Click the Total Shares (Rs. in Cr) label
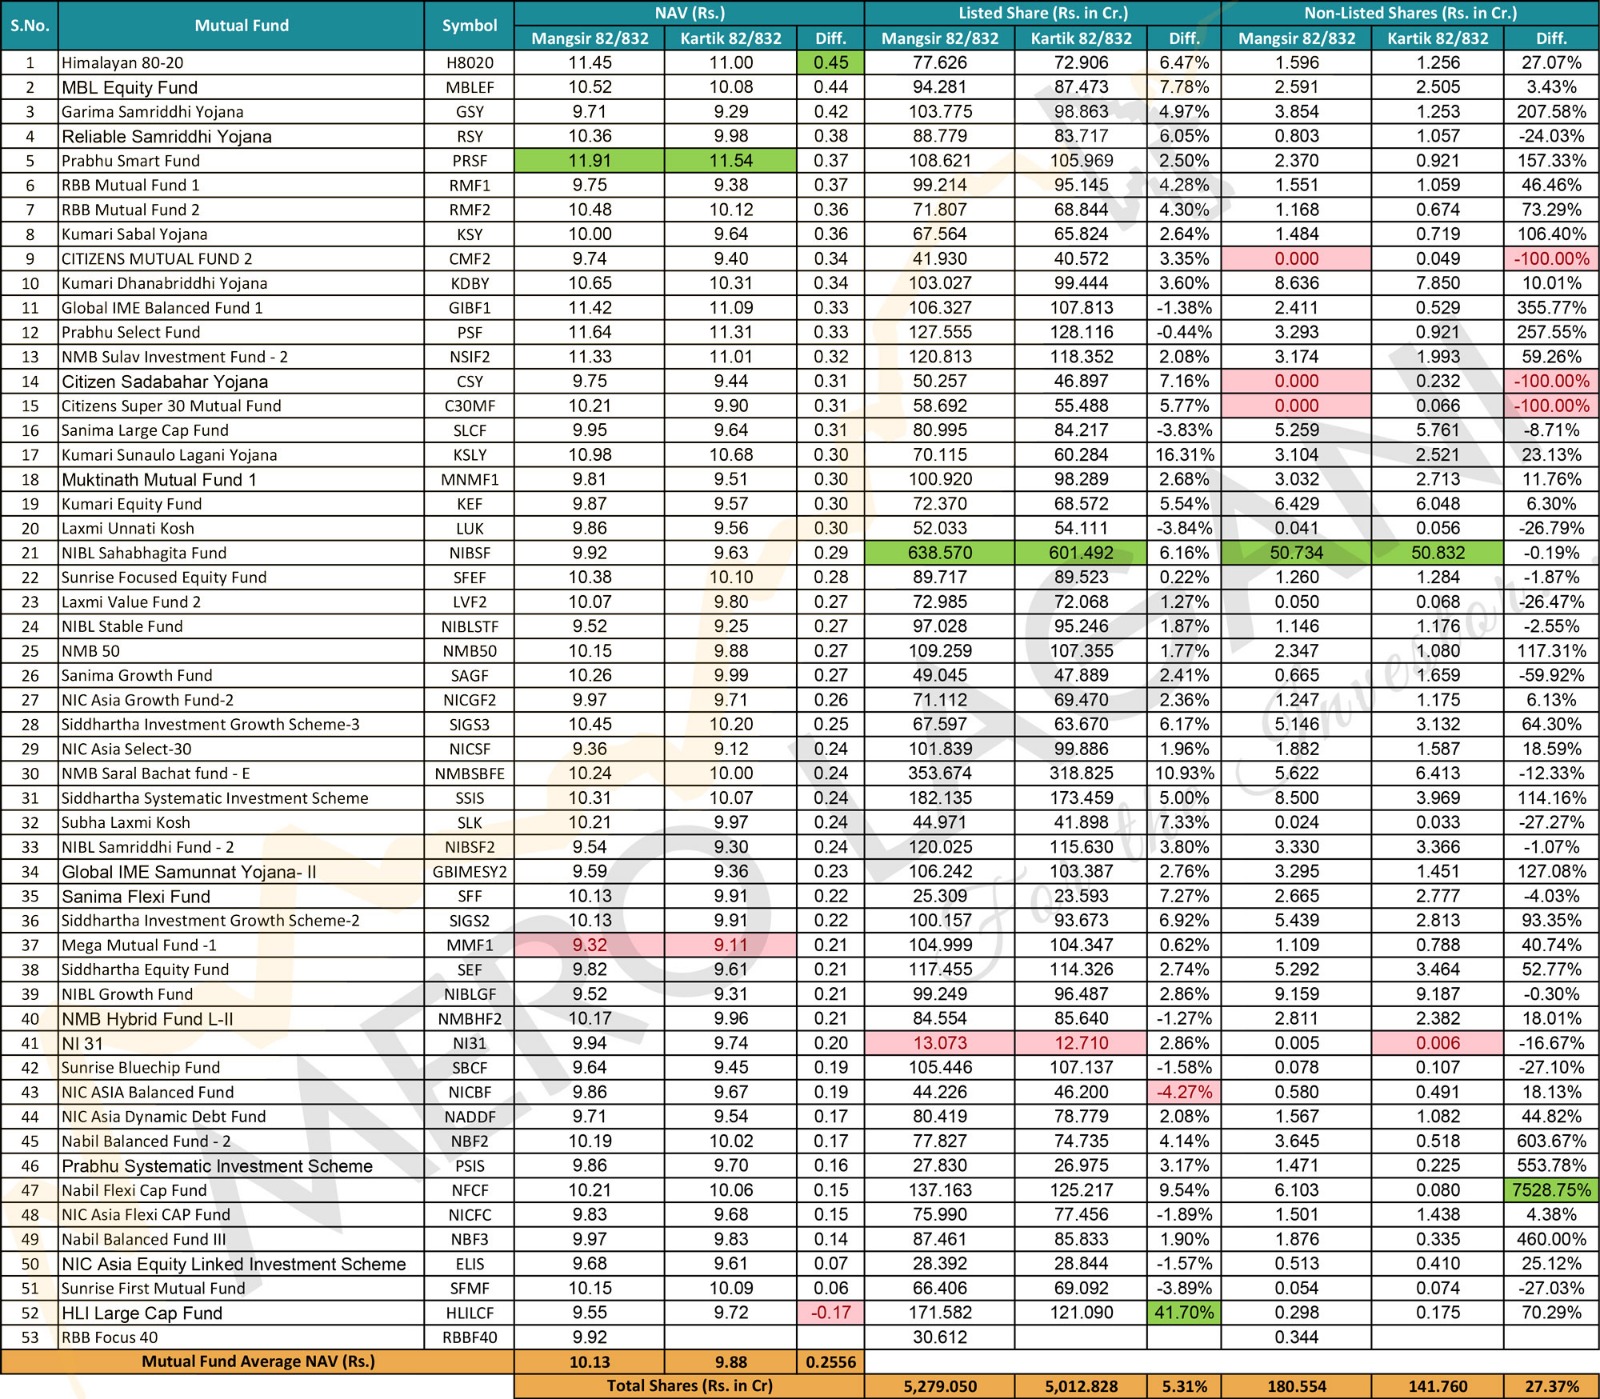Viewport: 1600px width, 1399px height. tap(689, 1386)
